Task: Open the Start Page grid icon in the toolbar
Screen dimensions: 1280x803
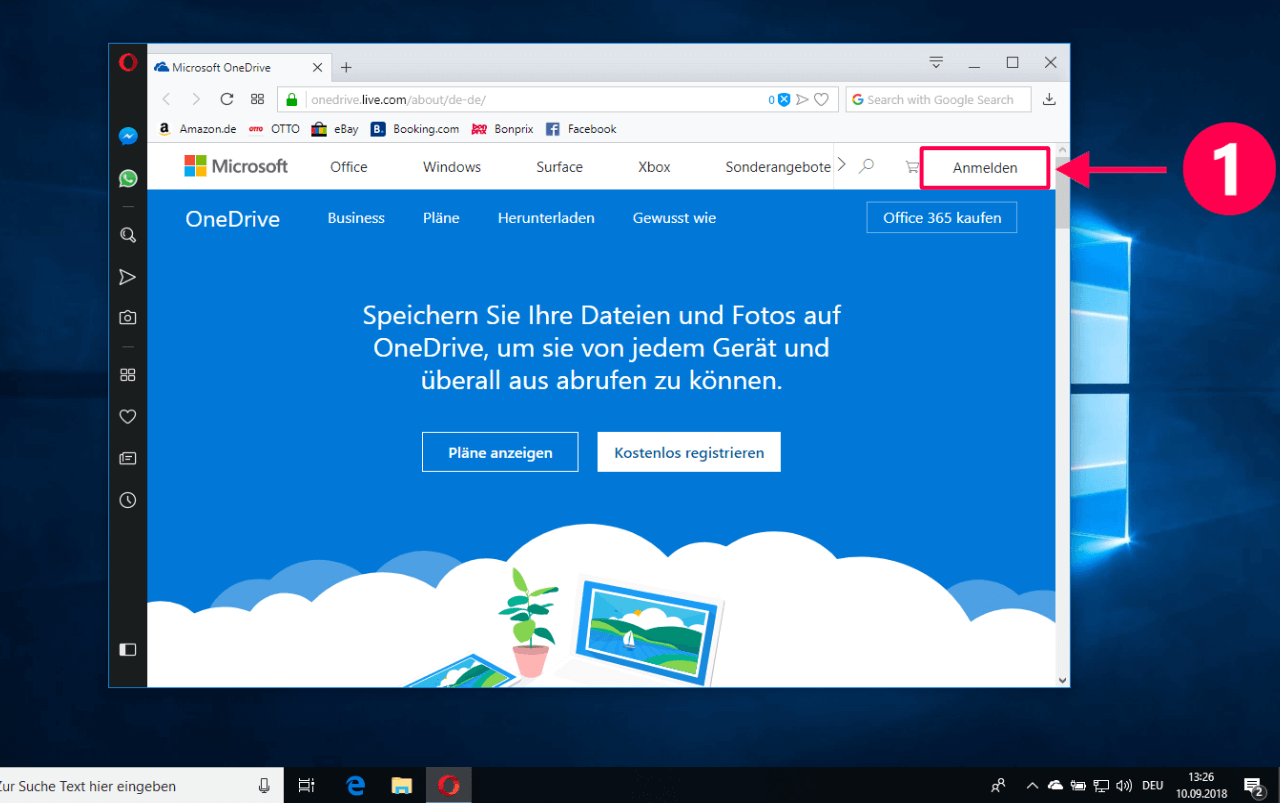Action: click(x=257, y=99)
